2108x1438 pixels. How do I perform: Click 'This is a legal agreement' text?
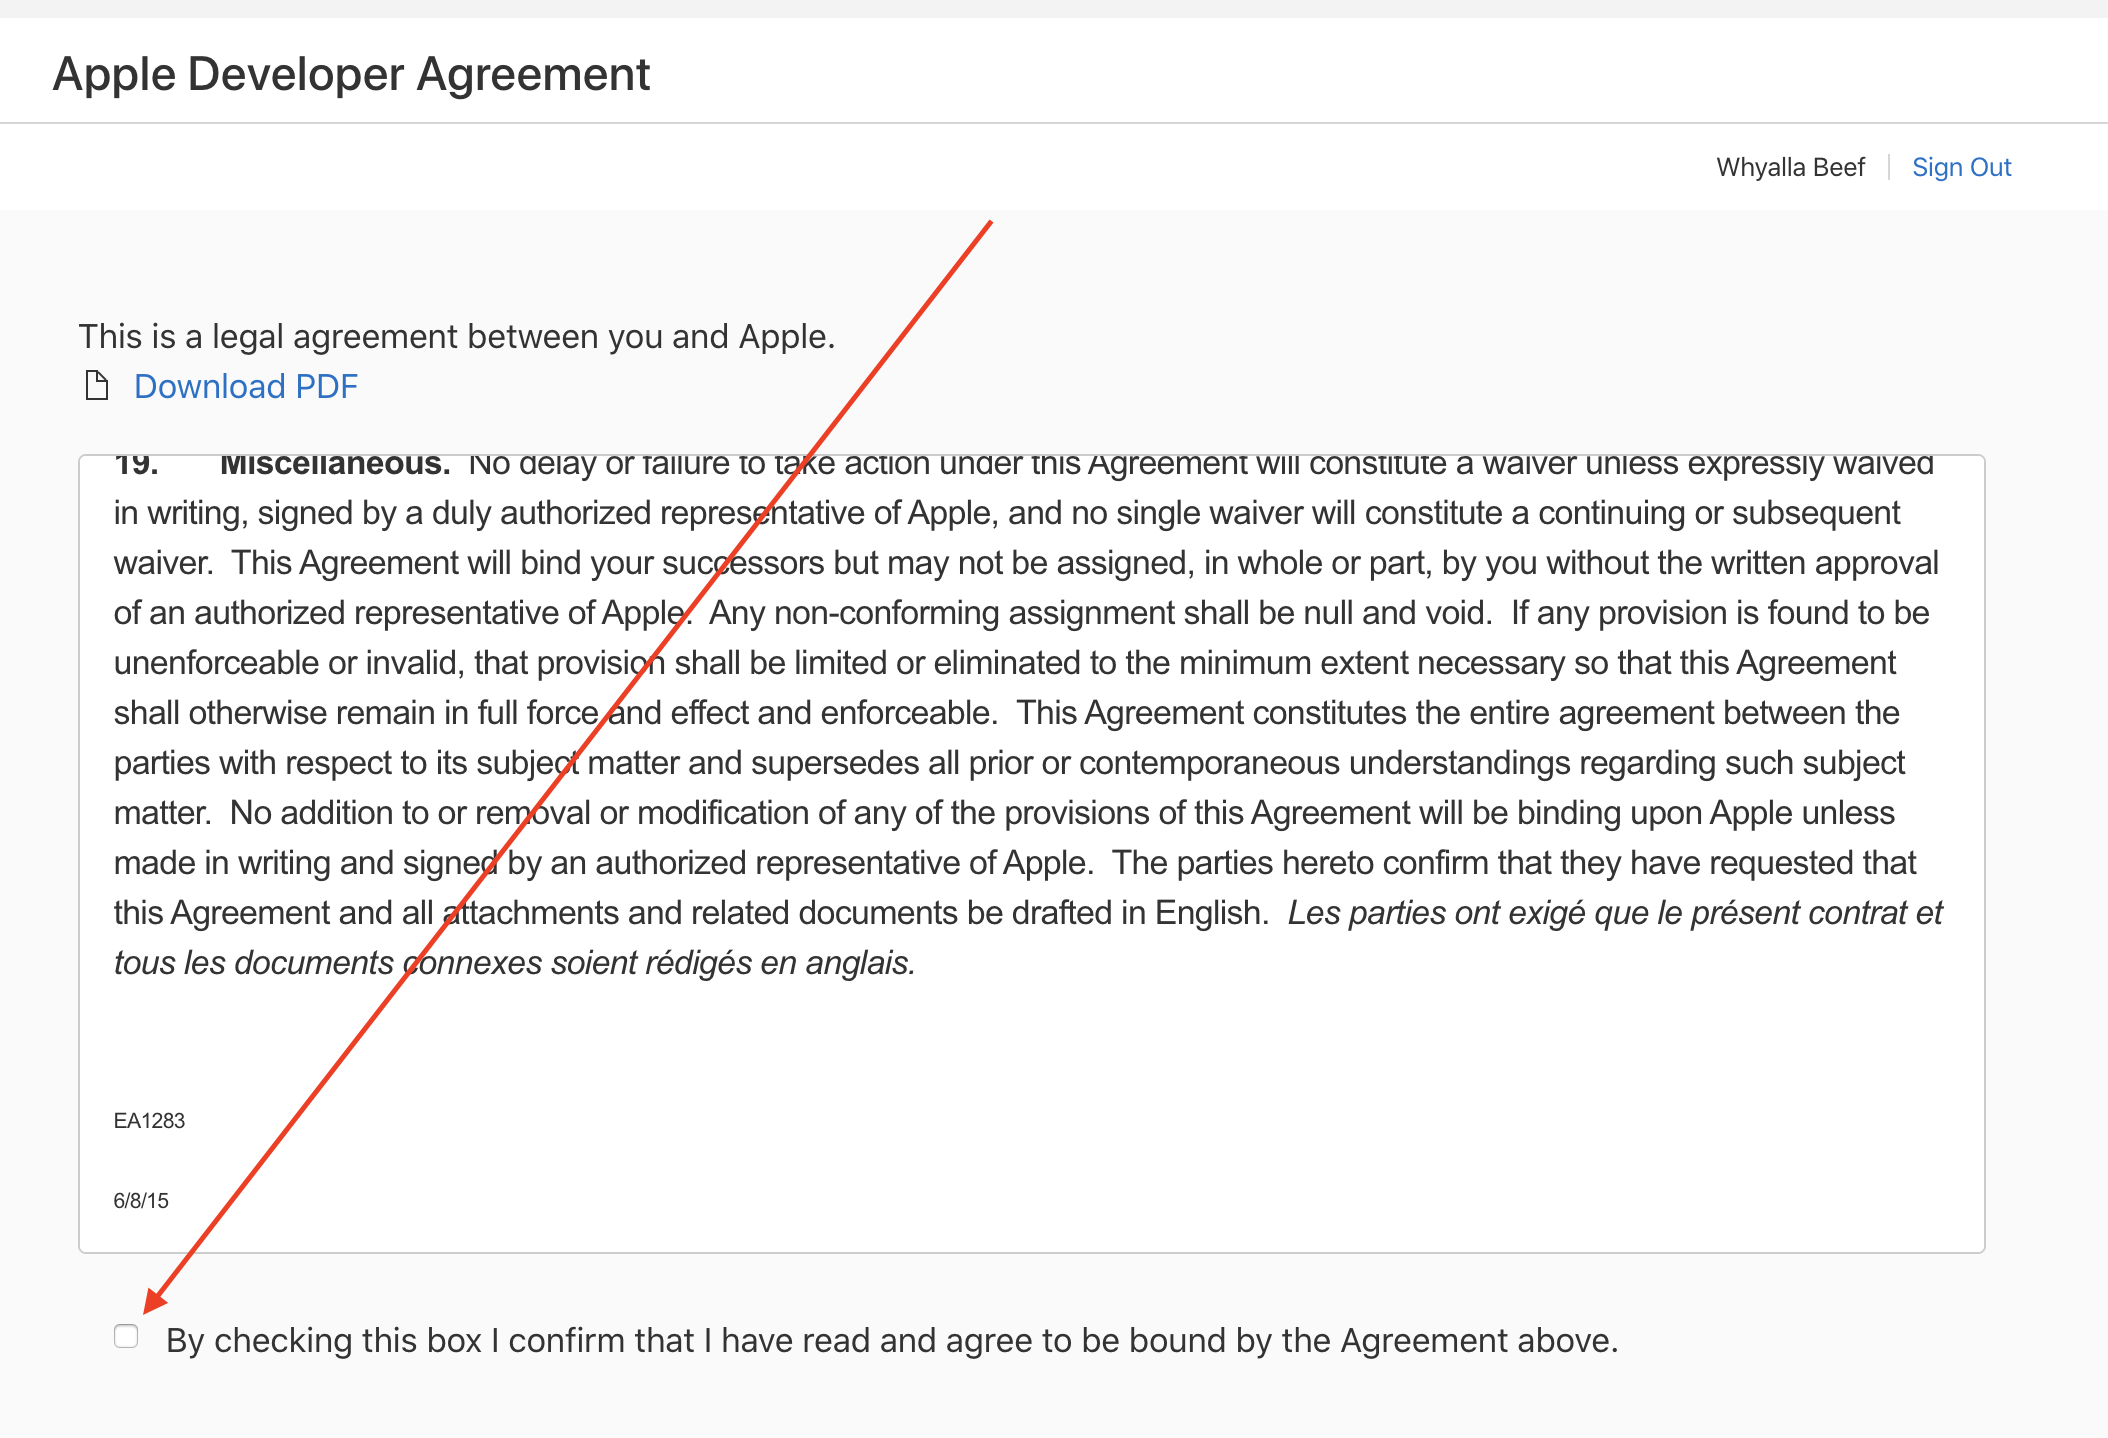click(457, 337)
